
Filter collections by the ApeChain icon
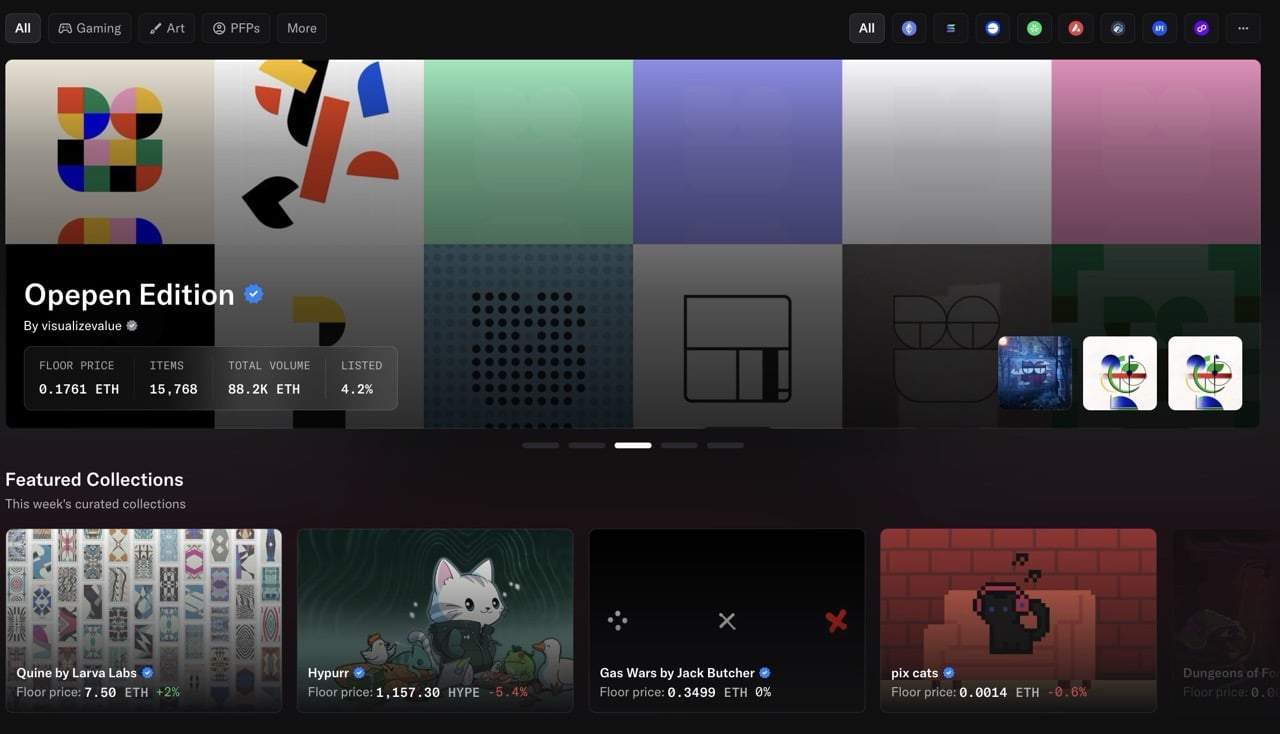pyautogui.click(x=1160, y=28)
